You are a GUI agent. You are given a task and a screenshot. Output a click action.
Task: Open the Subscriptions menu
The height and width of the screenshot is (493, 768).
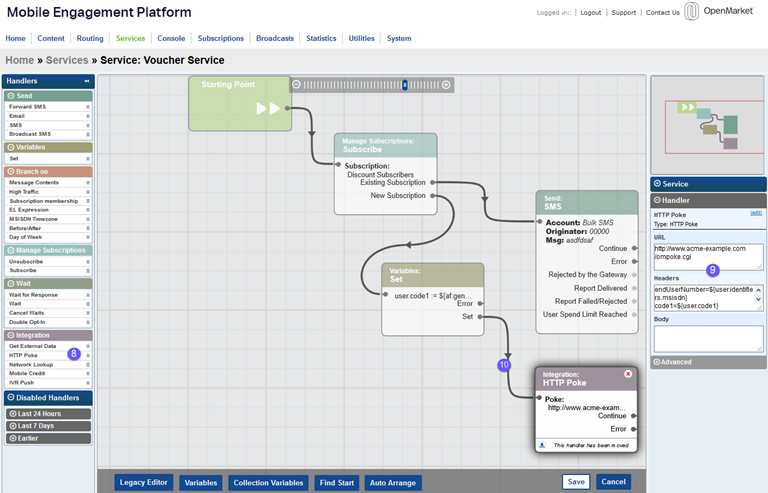[x=220, y=38]
